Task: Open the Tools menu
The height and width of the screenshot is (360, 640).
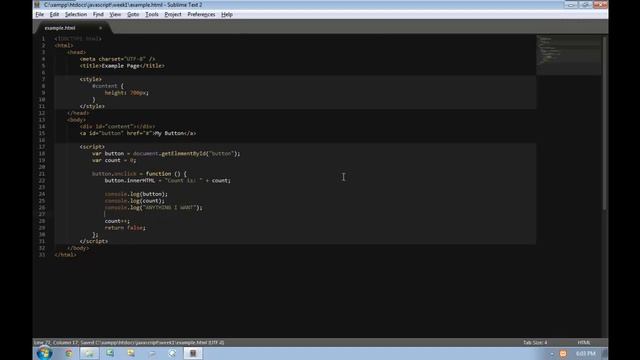Action: point(152,14)
